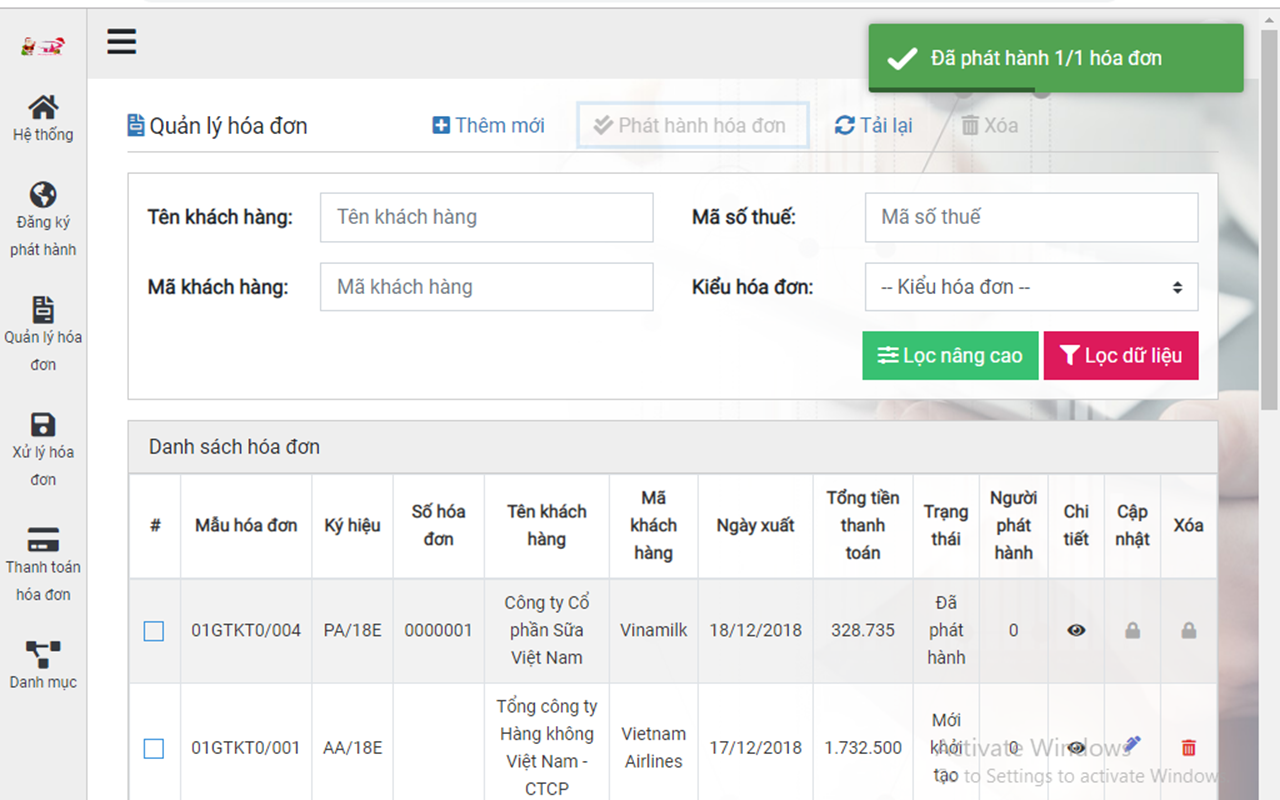Image resolution: width=1280 pixels, height=800 pixels.
Task: Click Tải lại to reload list
Action: (x=874, y=126)
